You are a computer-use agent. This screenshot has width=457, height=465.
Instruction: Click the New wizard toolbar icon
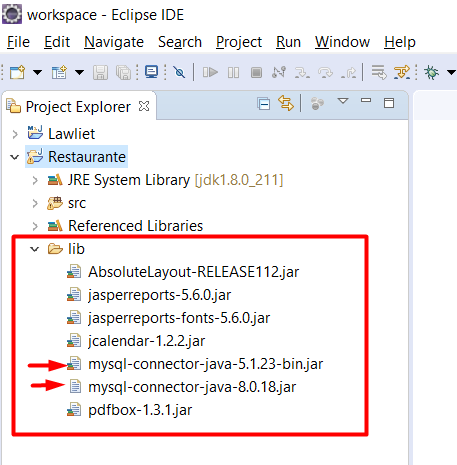tap(17, 72)
